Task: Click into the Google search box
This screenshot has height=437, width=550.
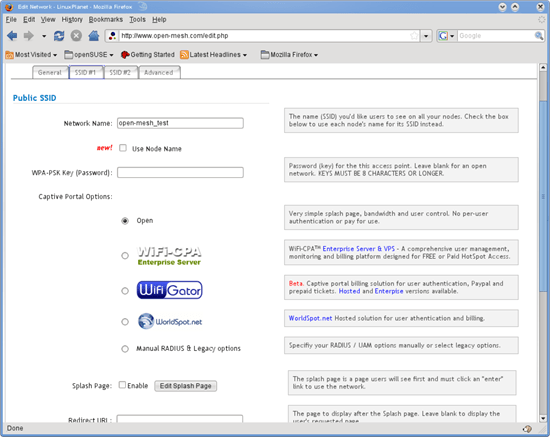Action: click(496, 36)
